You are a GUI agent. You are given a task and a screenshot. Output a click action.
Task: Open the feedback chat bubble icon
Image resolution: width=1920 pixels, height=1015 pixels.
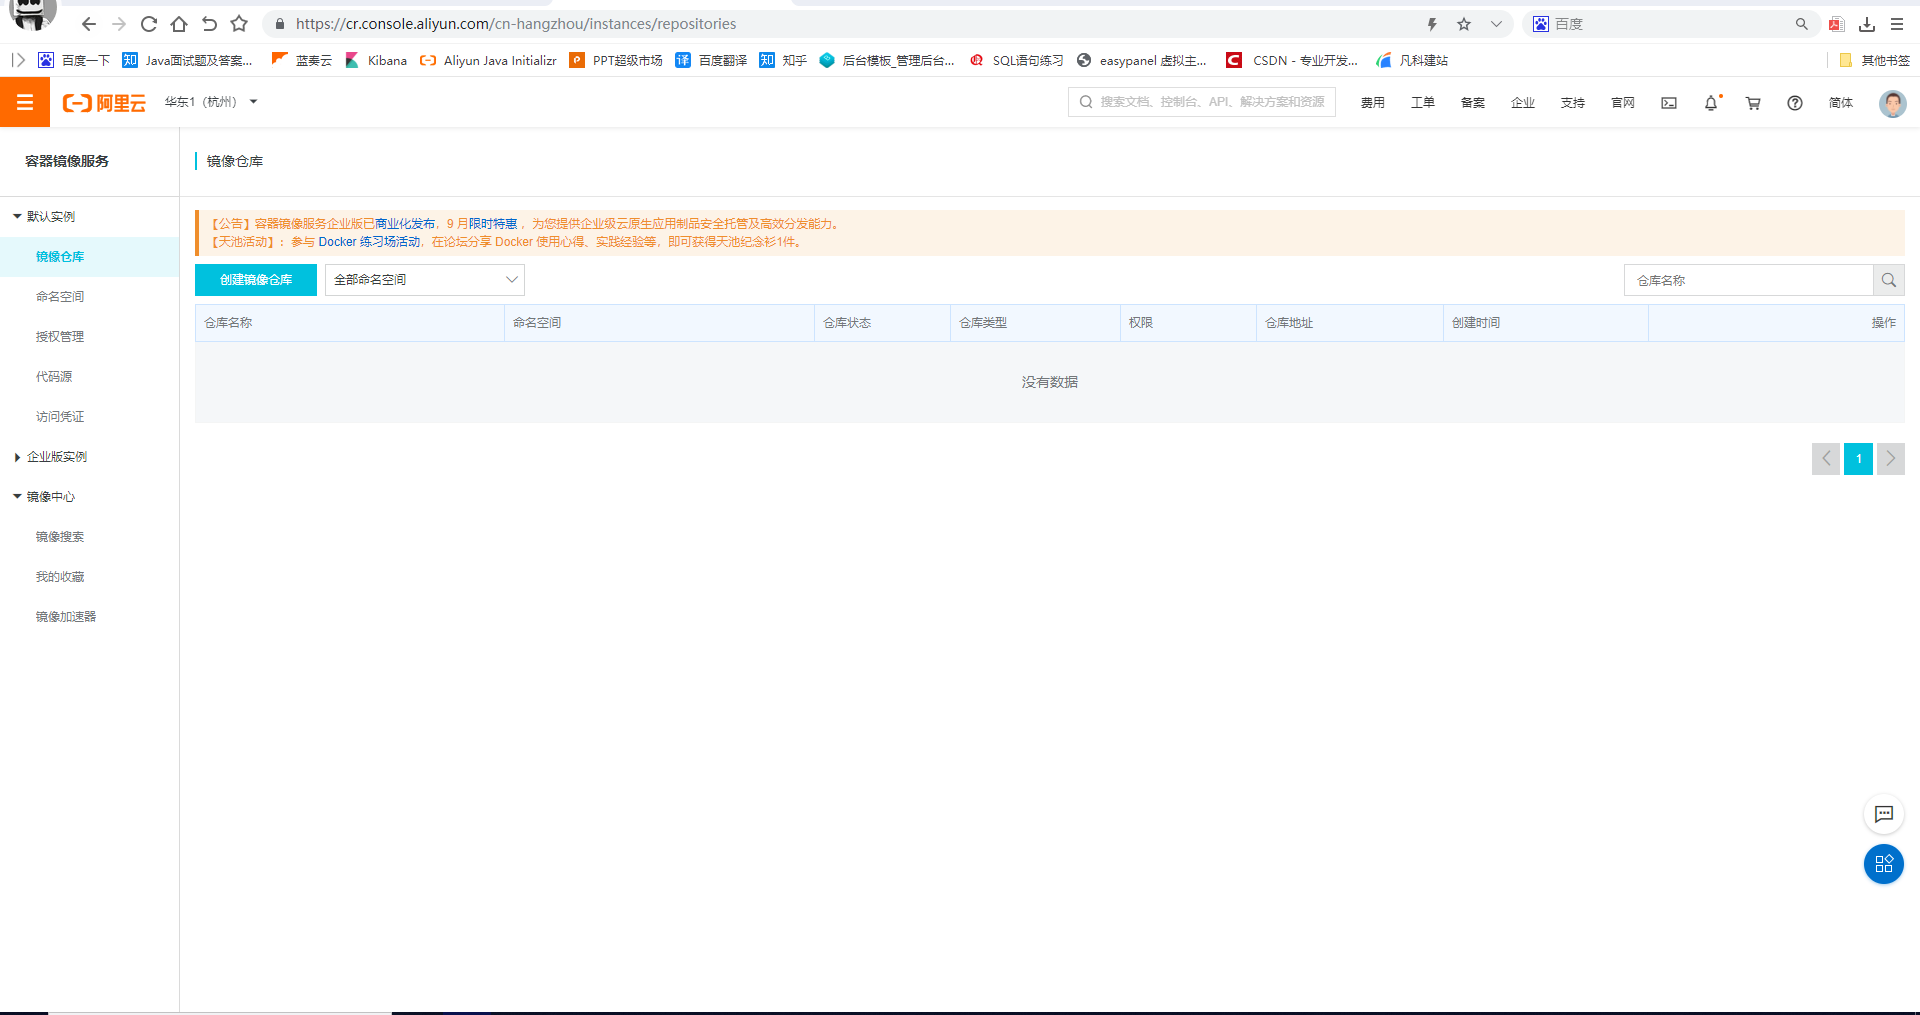[x=1884, y=814]
